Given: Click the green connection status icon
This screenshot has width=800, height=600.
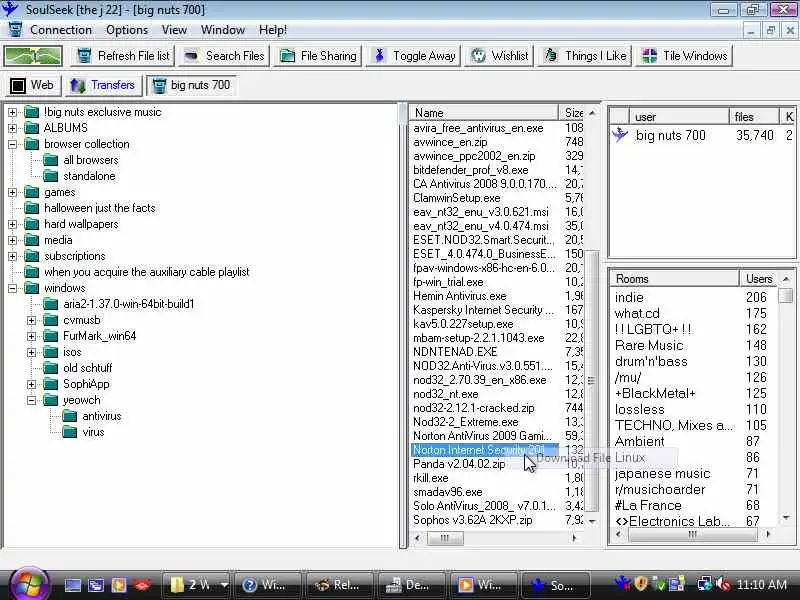Looking at the screenshot, I should 33,56.
